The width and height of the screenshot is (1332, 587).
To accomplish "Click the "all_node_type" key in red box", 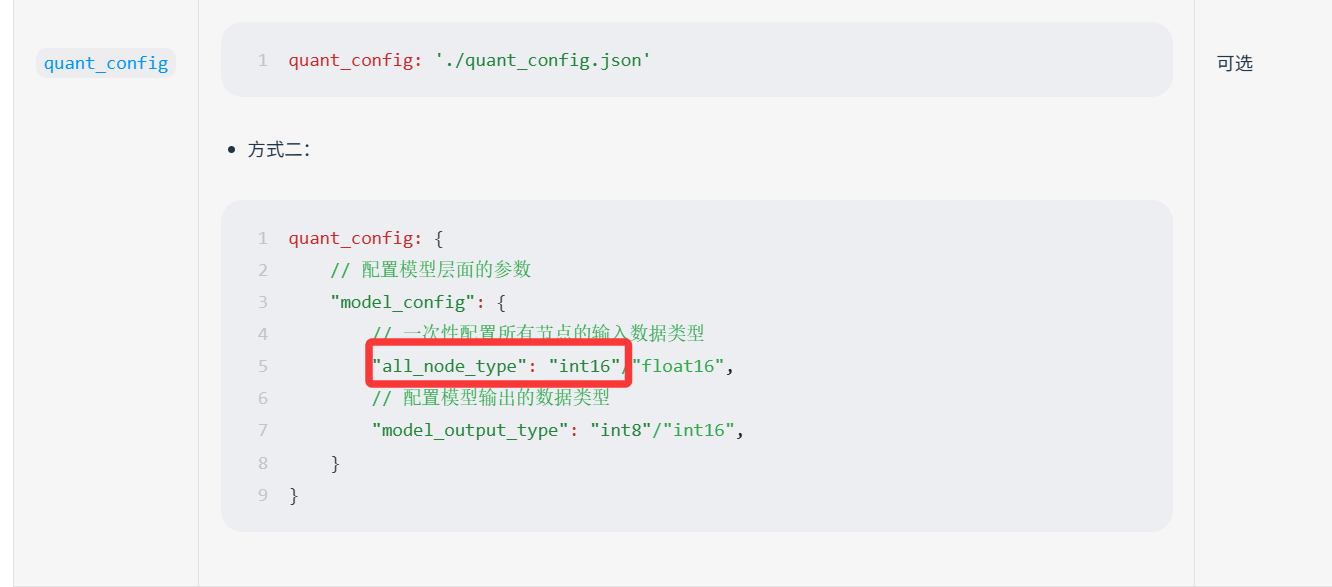I will point(449,366).
